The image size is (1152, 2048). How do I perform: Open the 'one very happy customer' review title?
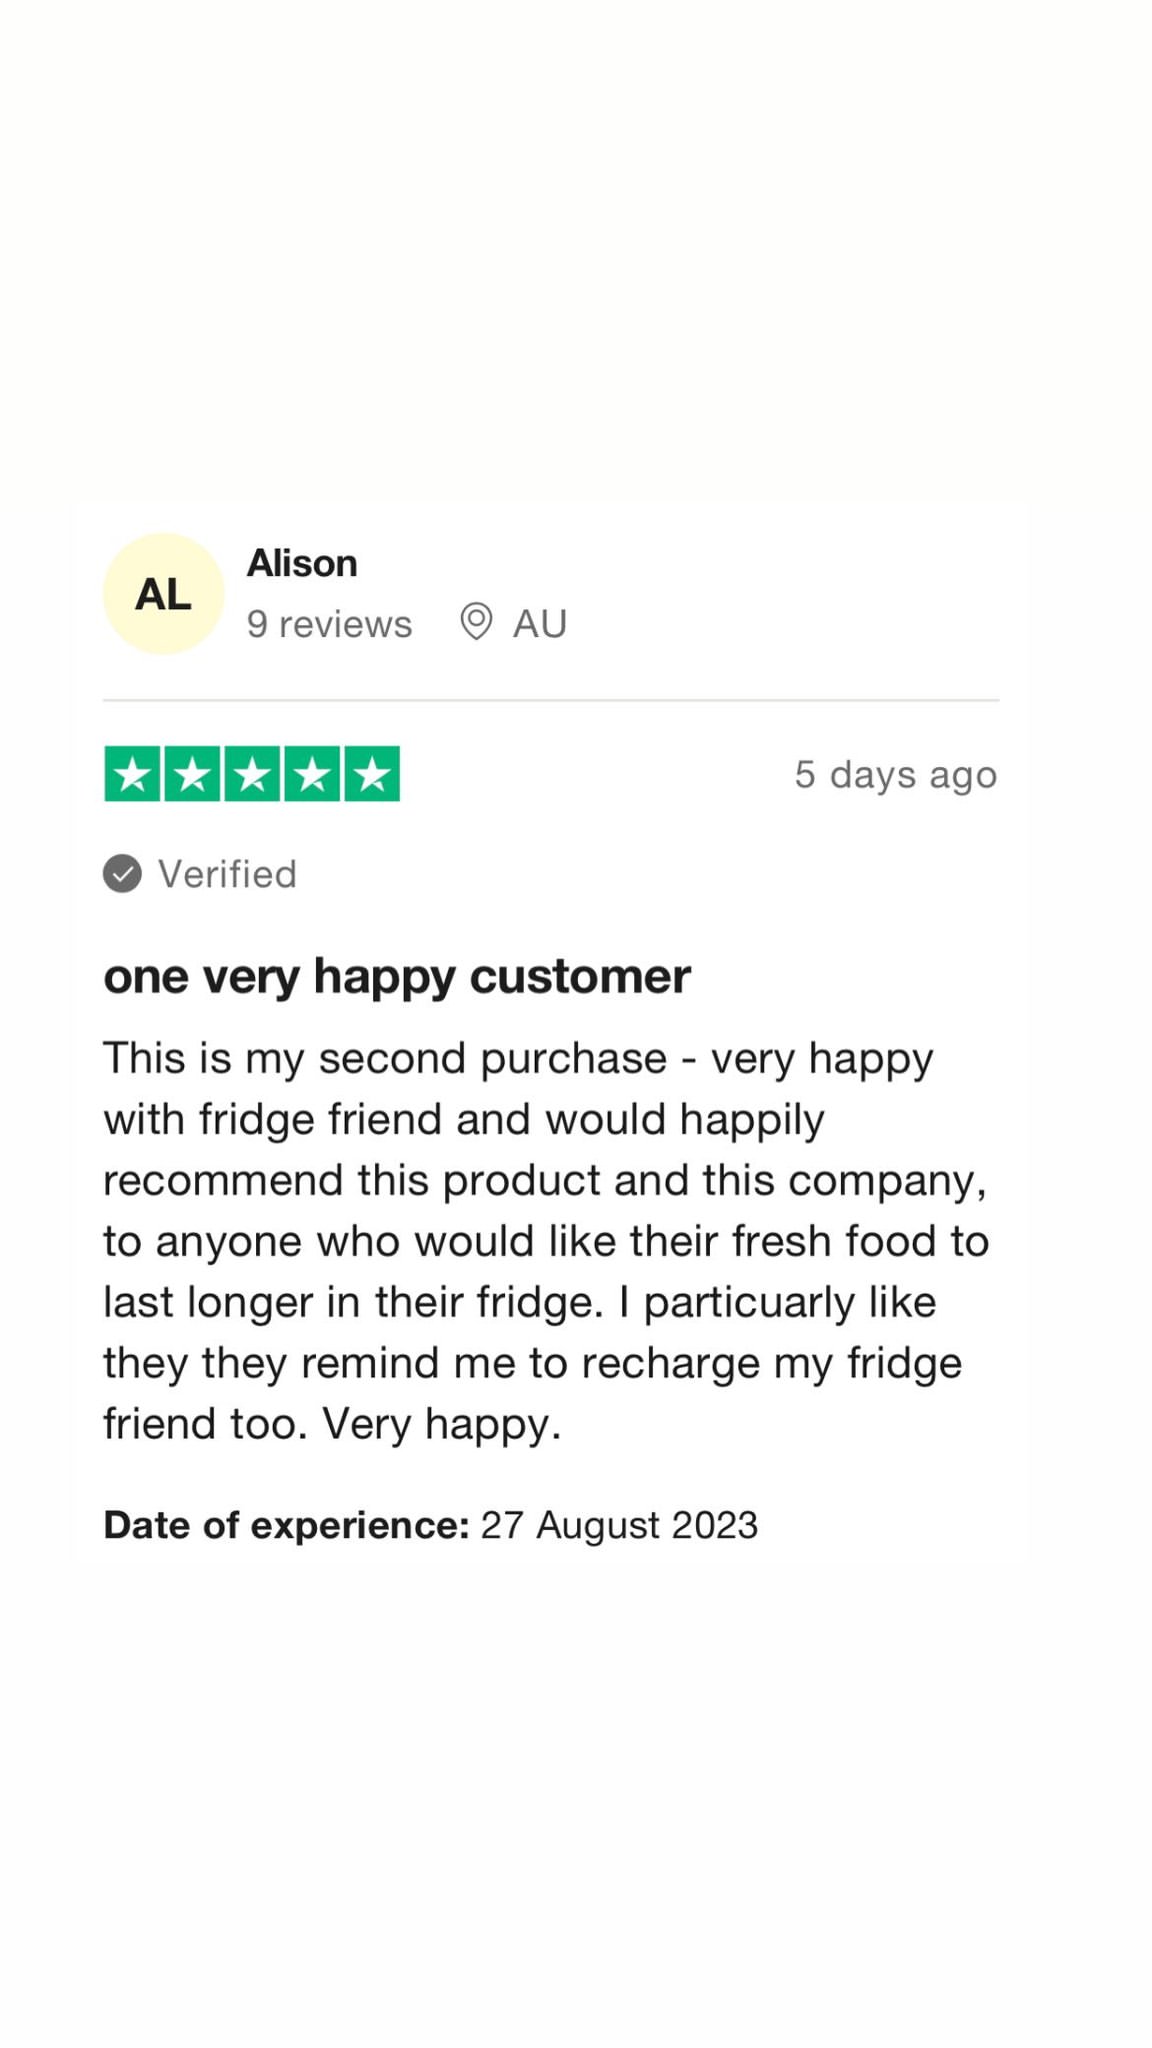point(397,977)
